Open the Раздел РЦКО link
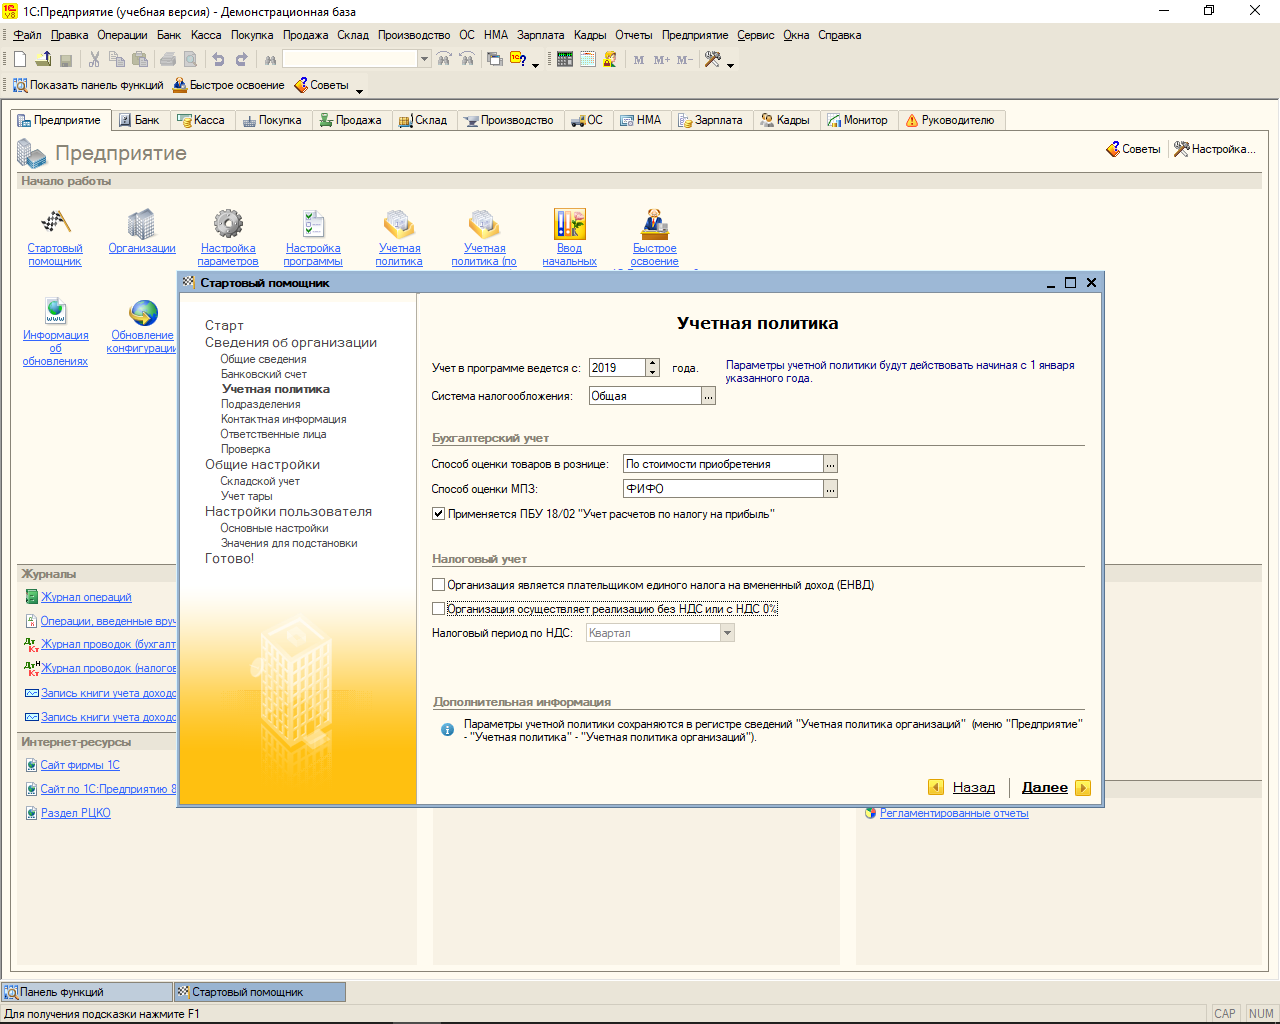The height and width of the screenshot is (1024, 1280). click(75, 813)
